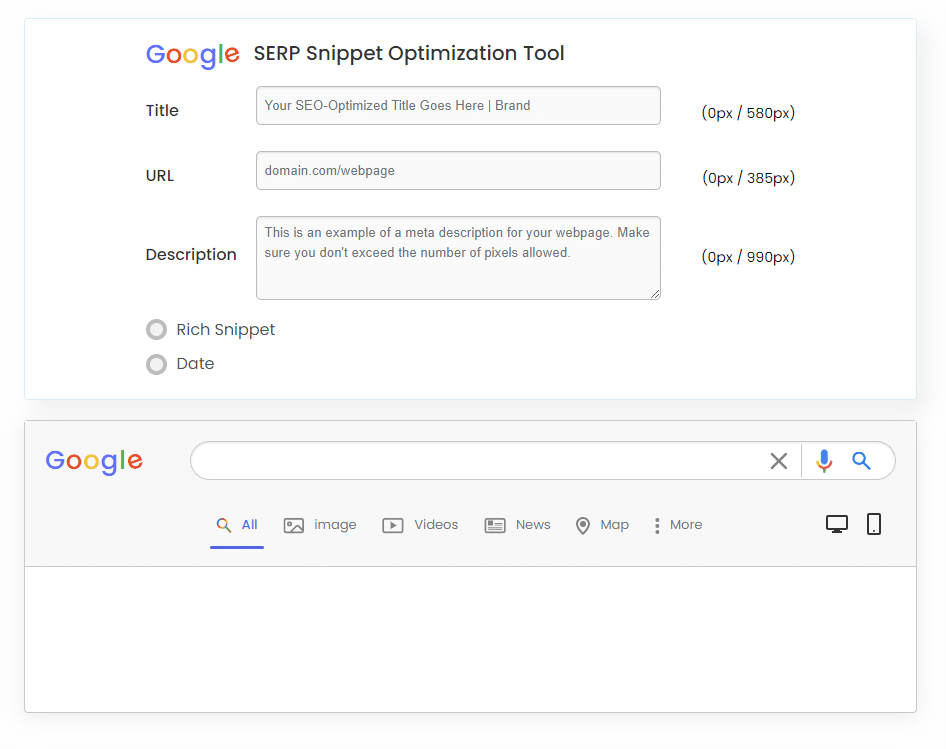Focus the Title input field

pyautogui.click(x=459, y=106)
